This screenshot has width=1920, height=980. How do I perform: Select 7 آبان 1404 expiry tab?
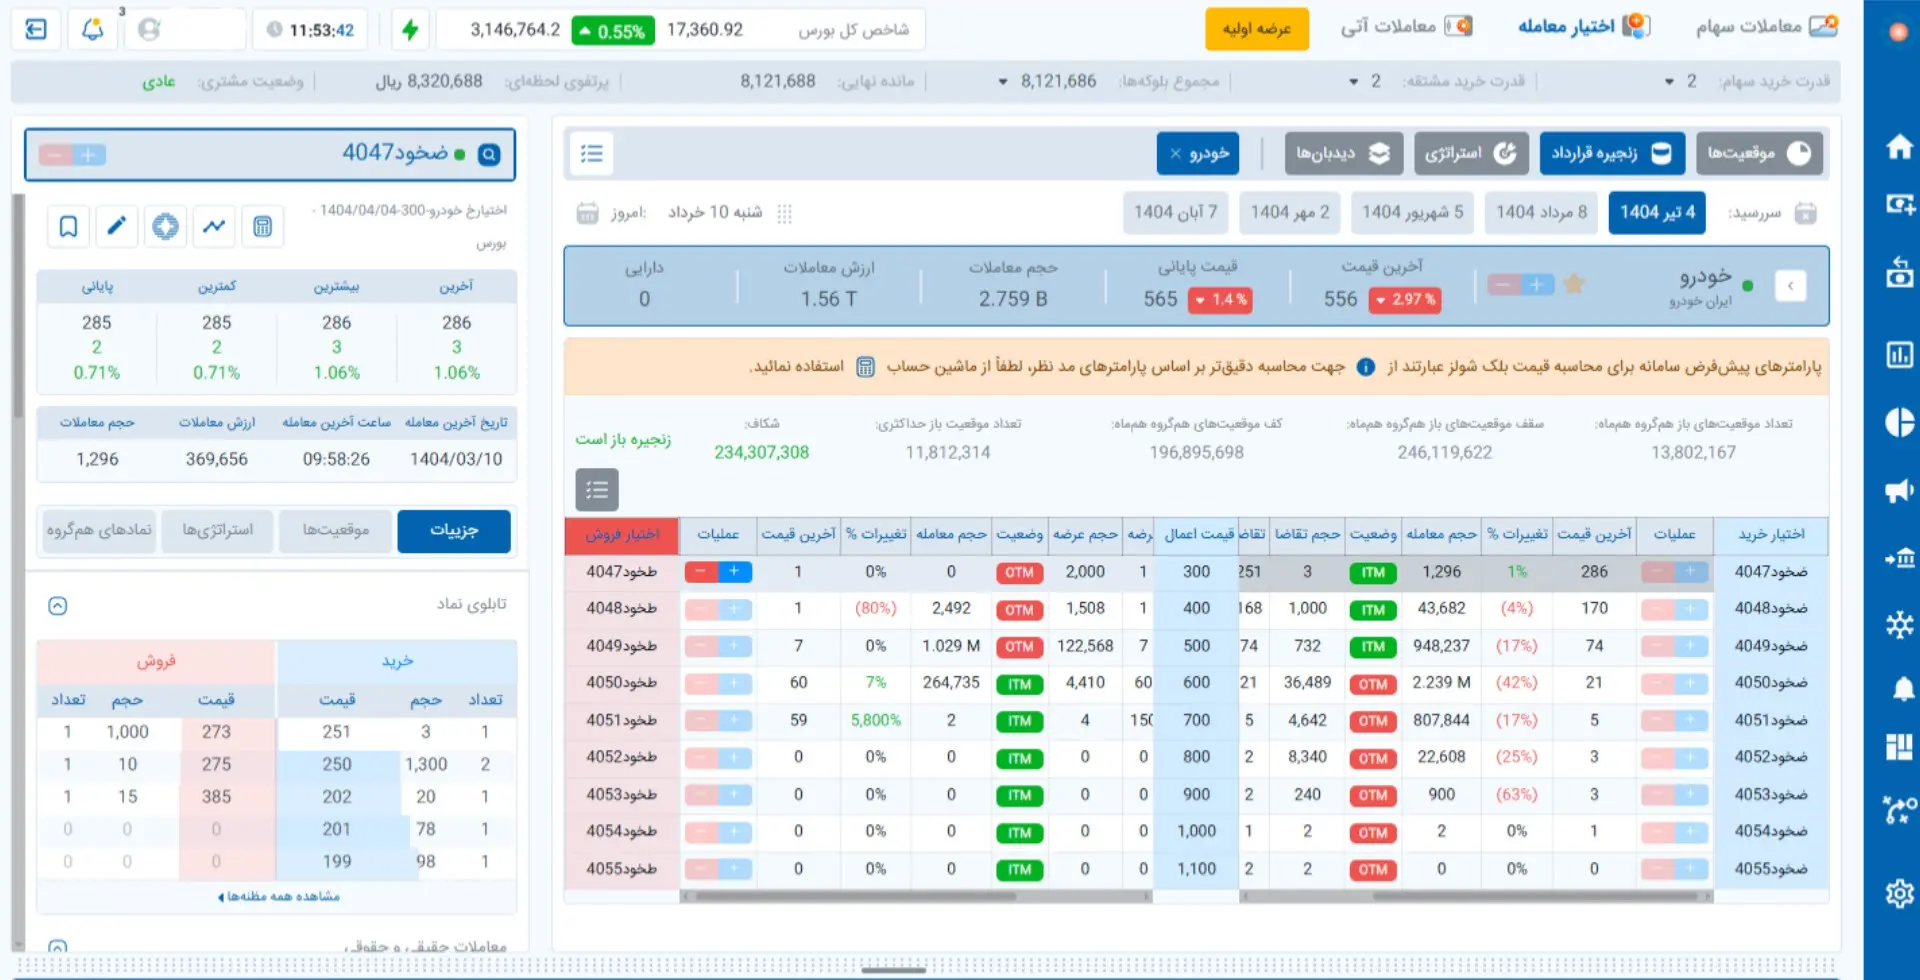click(x=1175, y=213)
